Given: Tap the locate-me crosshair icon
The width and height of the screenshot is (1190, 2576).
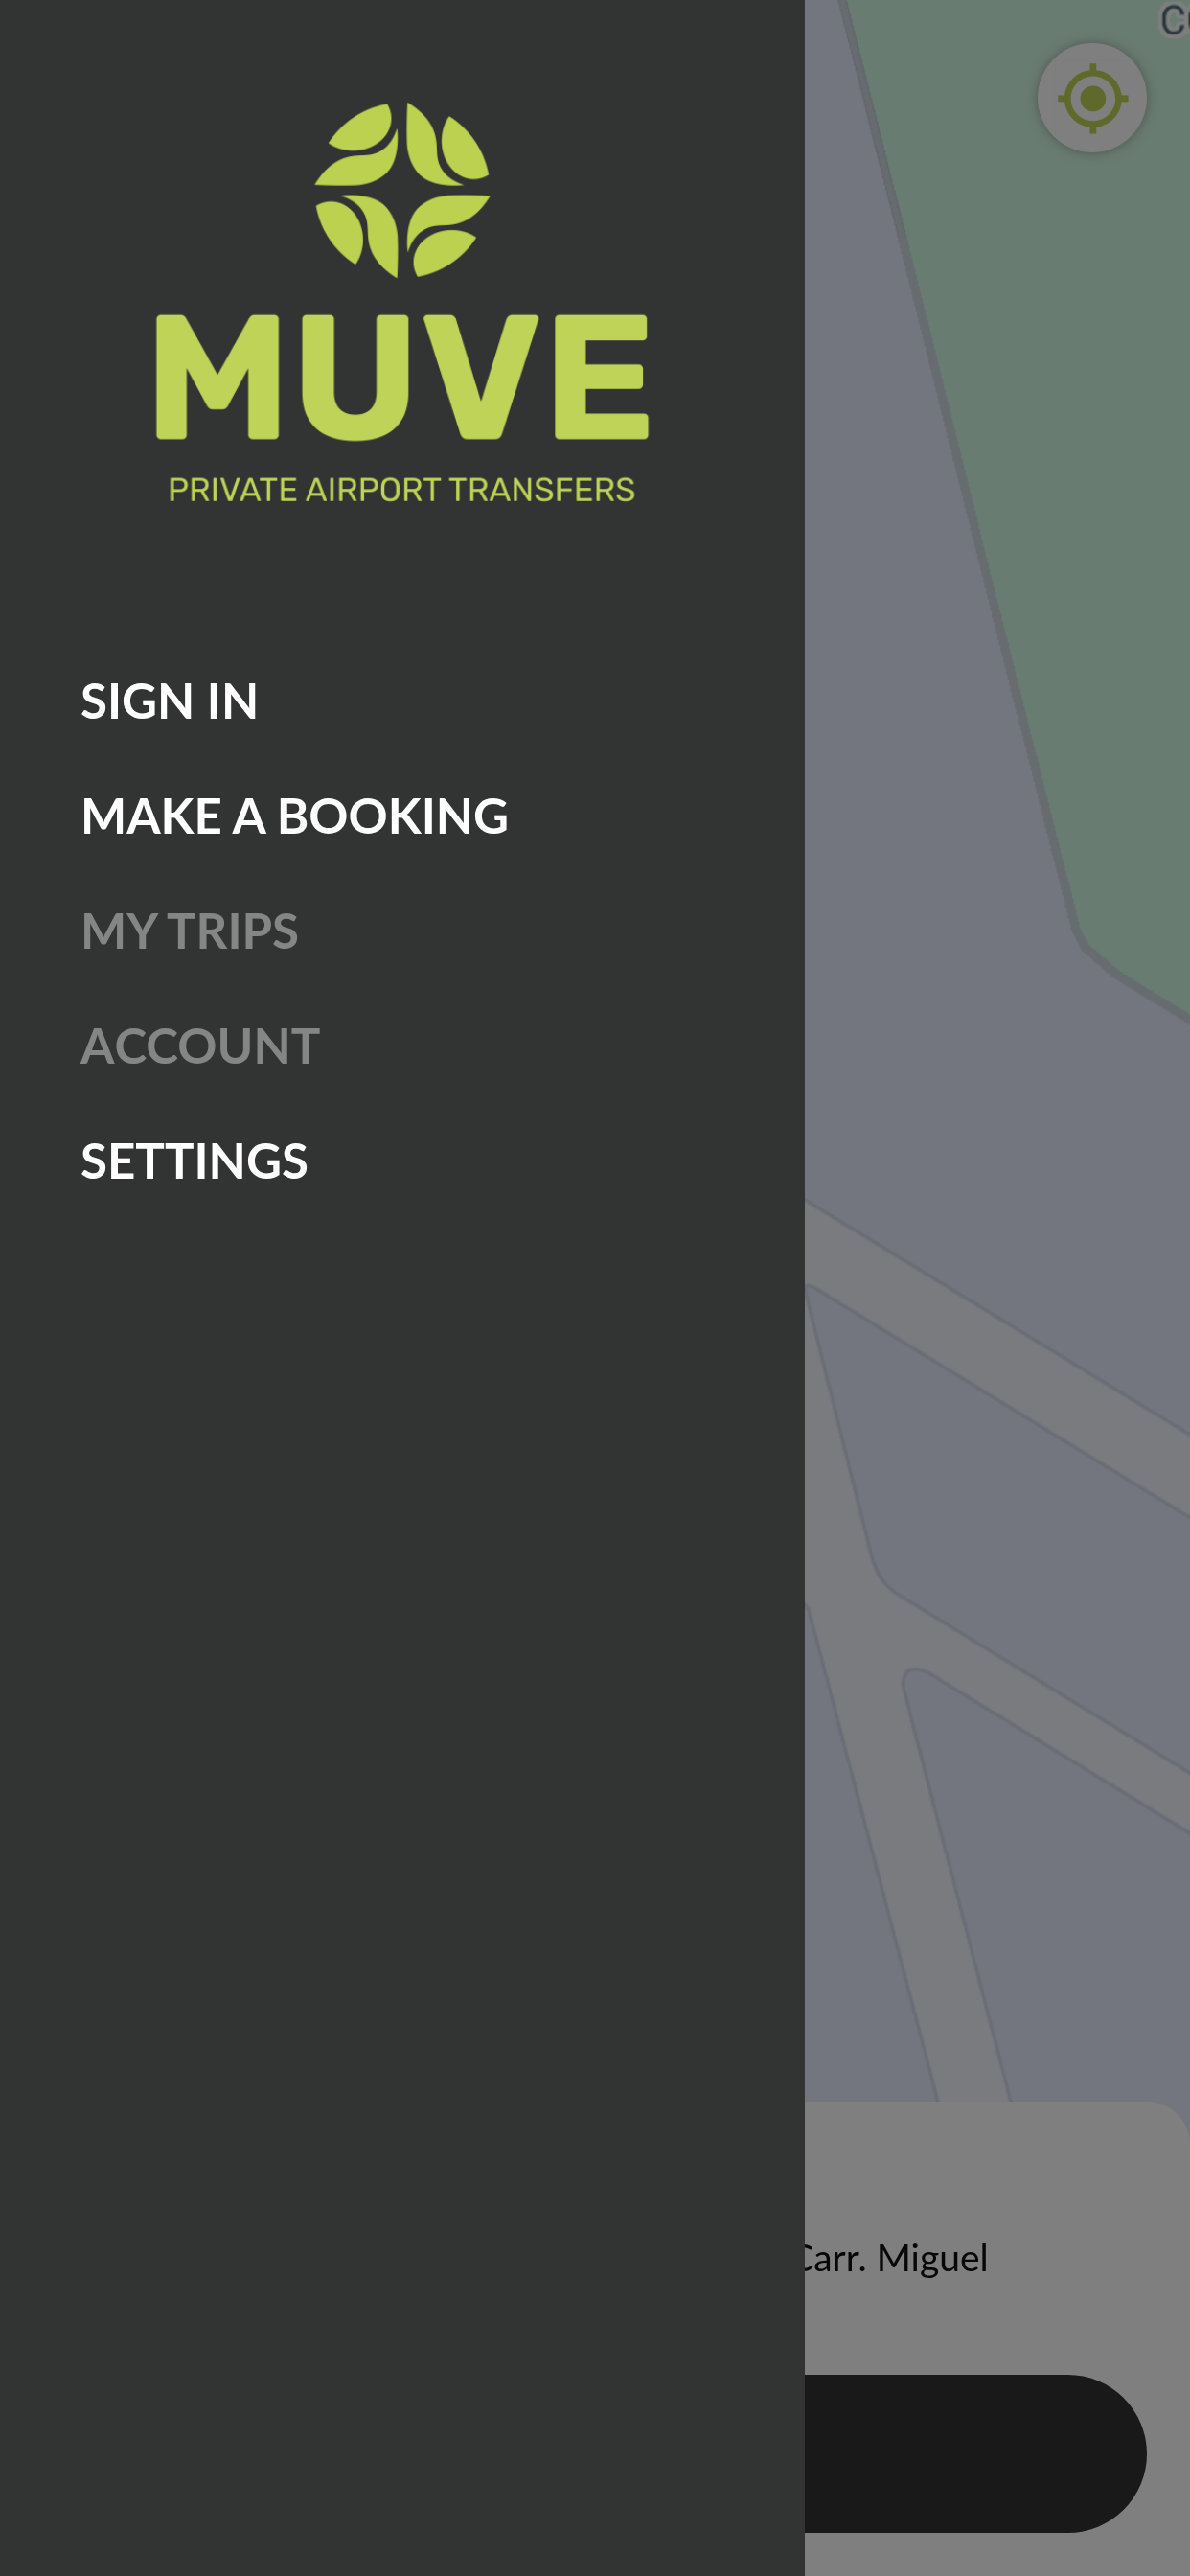Looking at the screenshot, I should (x=1091, y=98).
